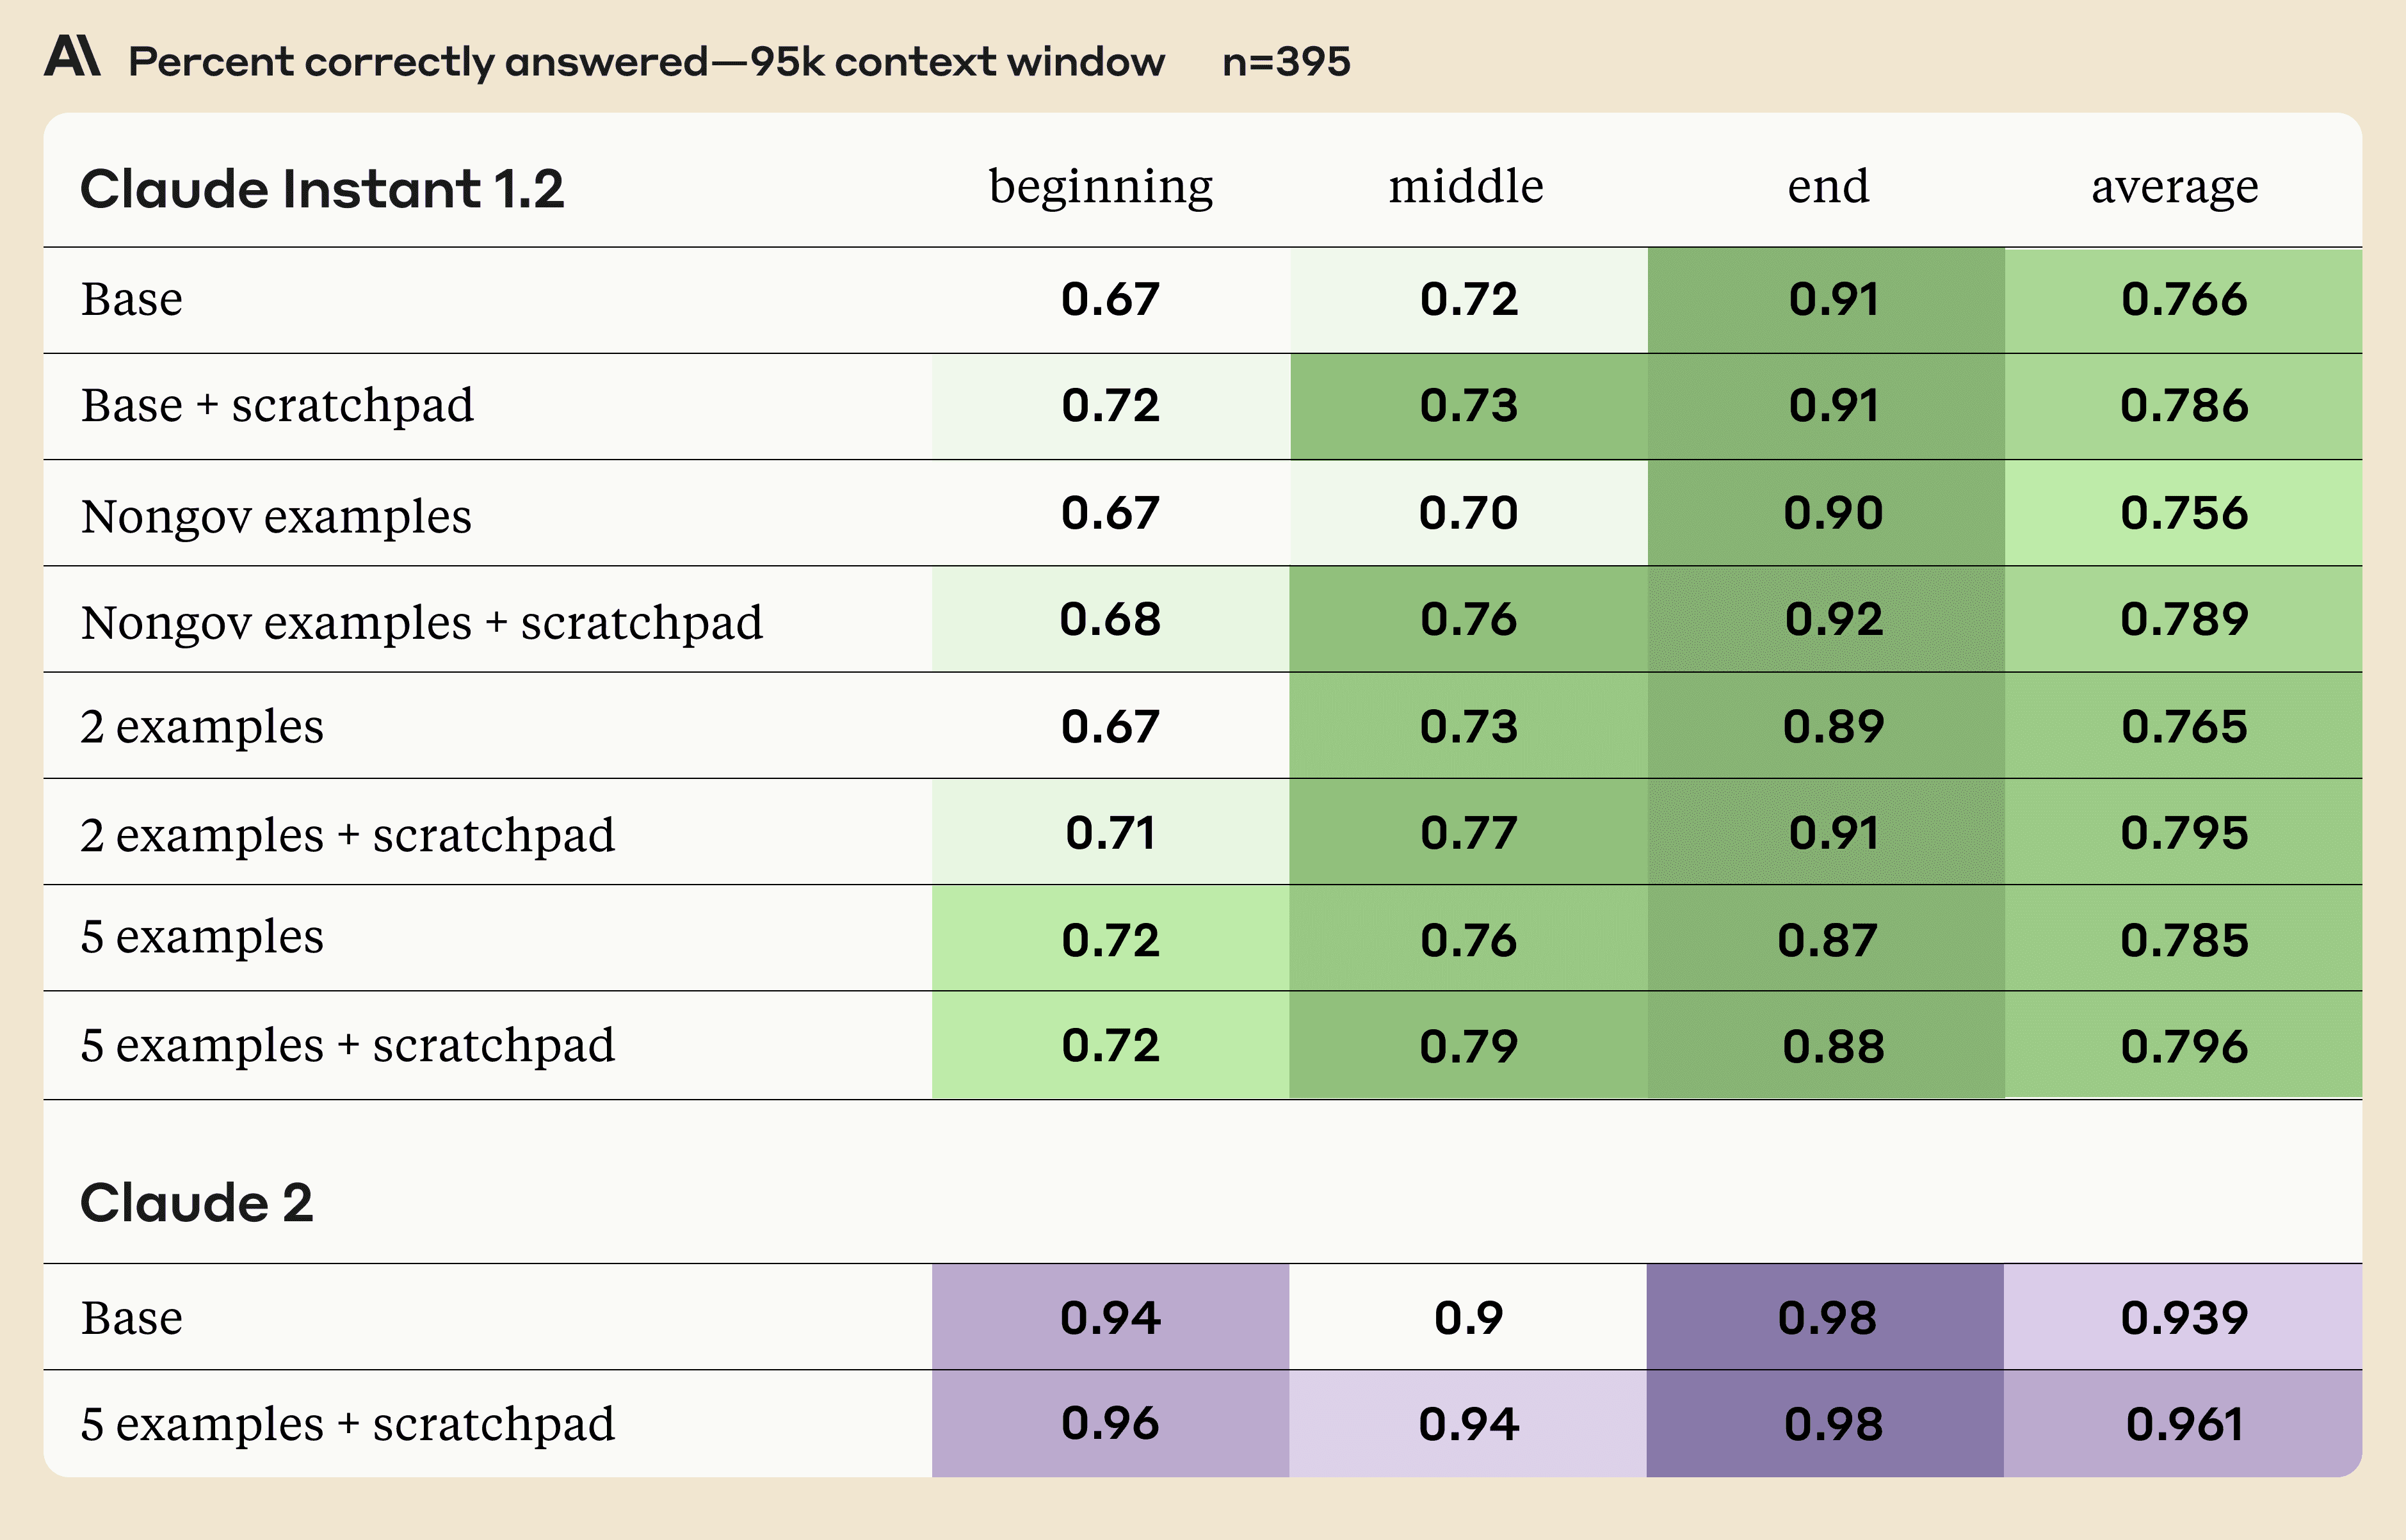Click the Anthropic logo in the header
Viewport: 2406px width, 1540px height.
(x=72, y=57)
